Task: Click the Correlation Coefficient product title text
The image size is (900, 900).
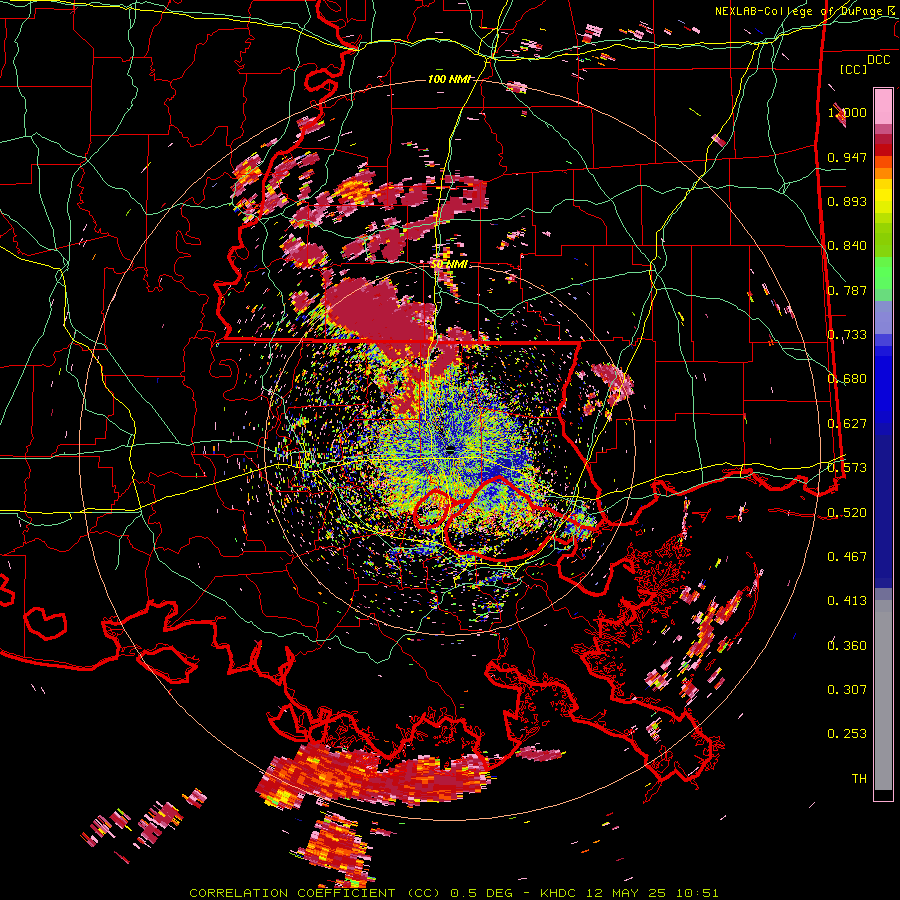Action: click(x=315, y=893)
